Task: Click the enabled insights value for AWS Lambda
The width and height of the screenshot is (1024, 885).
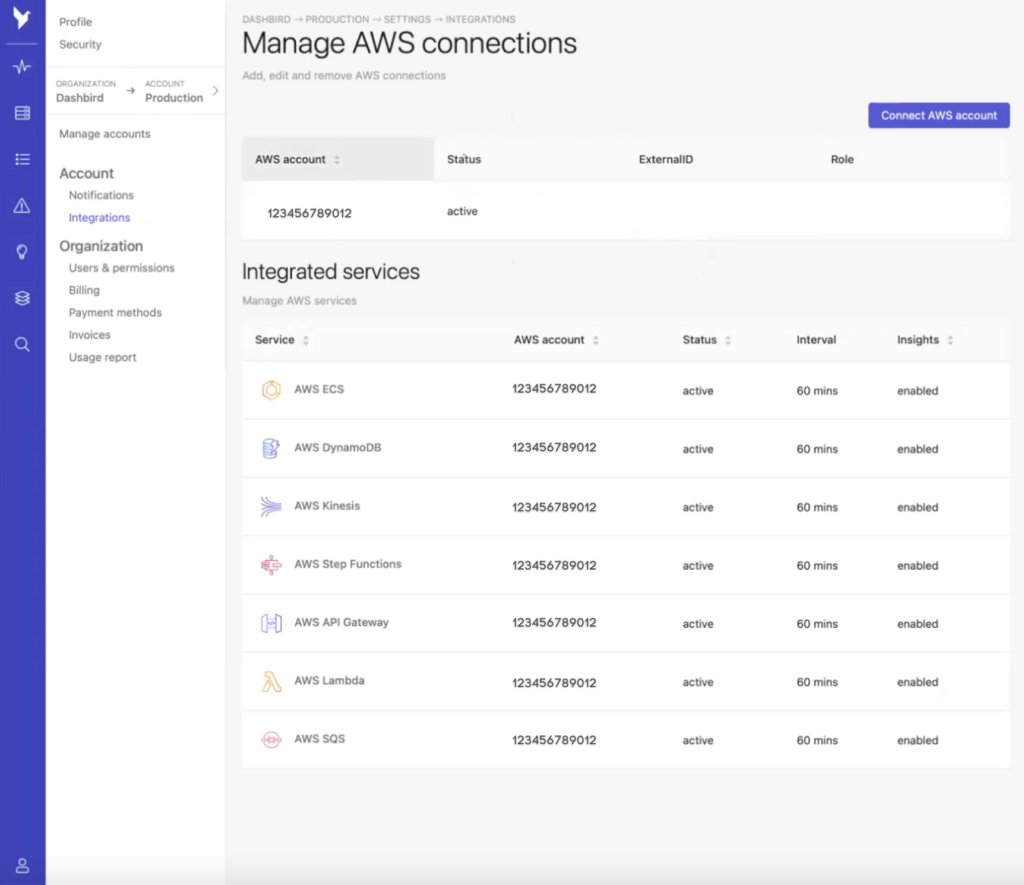Action: (918, 682)
